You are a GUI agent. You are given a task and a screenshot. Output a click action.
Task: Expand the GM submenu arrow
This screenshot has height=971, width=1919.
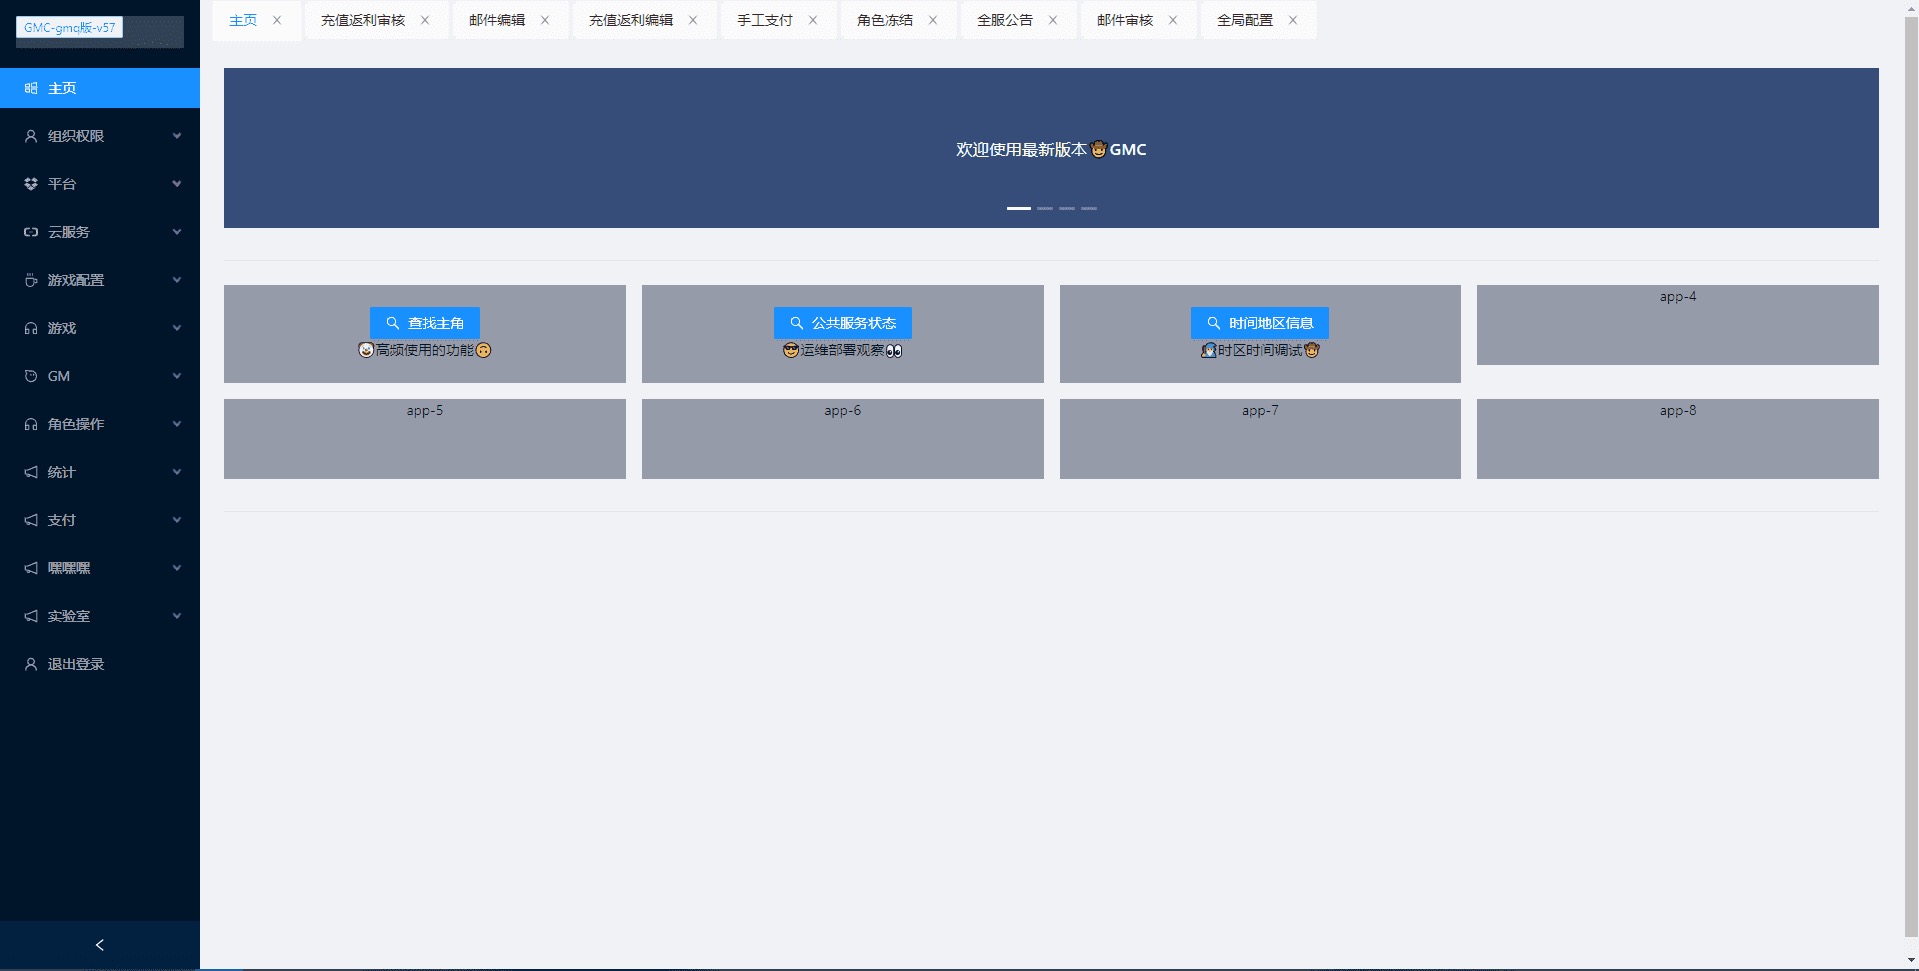[x=177, y=376]
